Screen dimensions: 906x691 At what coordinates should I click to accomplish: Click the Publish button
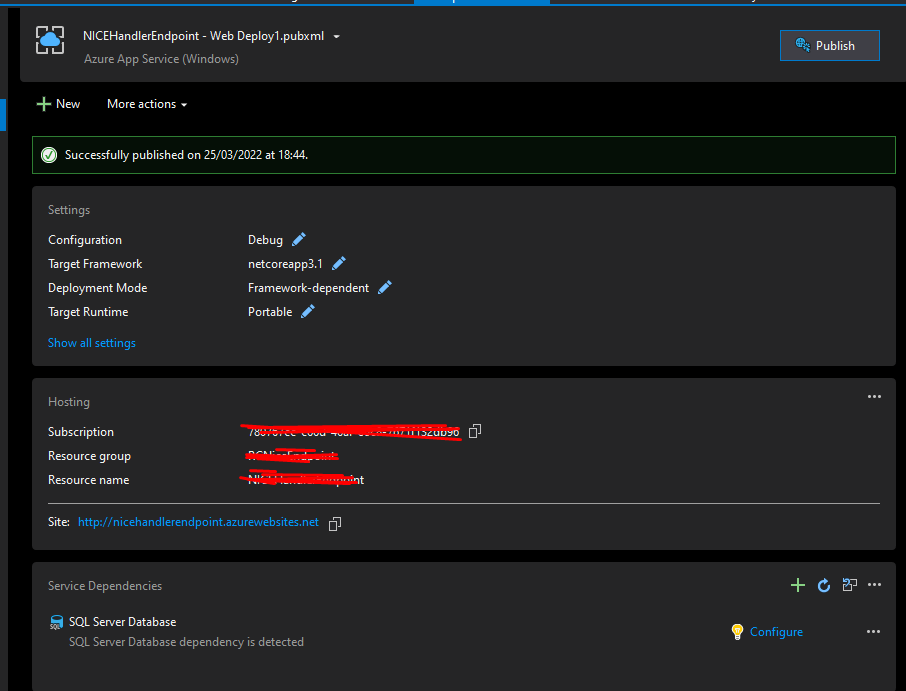[829, 46]
